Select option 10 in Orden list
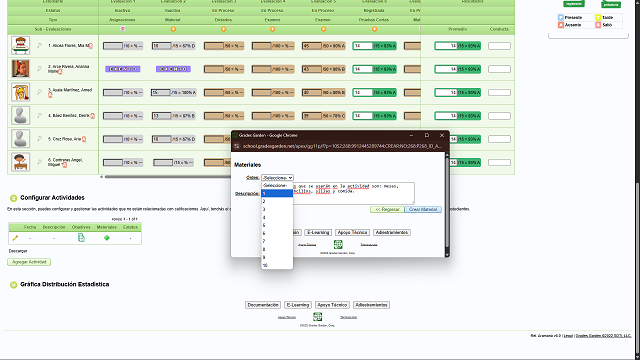Image resolution: width=640 pixels, height=360 pixels. 277,265
